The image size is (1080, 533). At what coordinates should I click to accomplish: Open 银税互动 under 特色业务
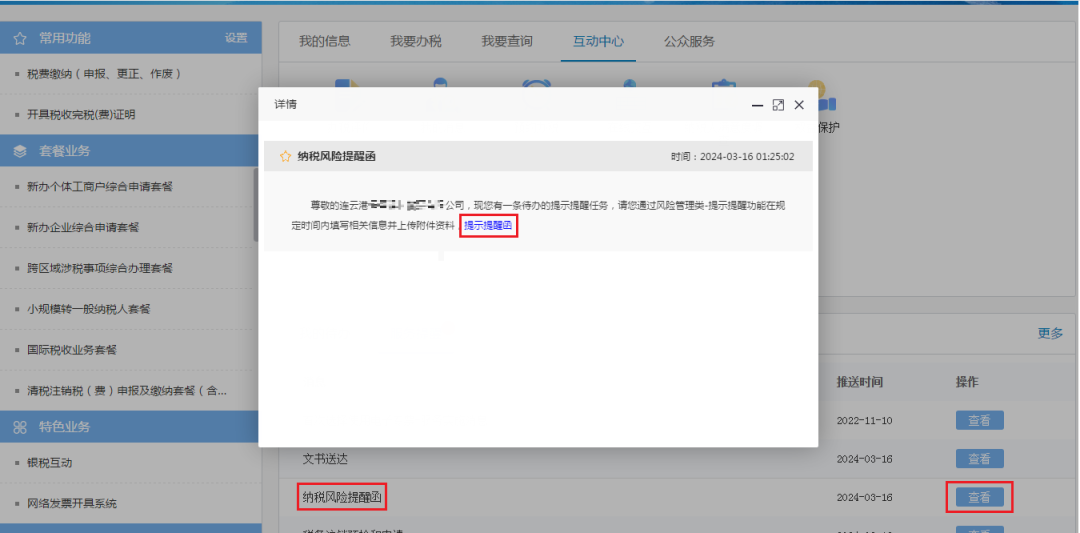pyautogui.click(x=50, y=463)
